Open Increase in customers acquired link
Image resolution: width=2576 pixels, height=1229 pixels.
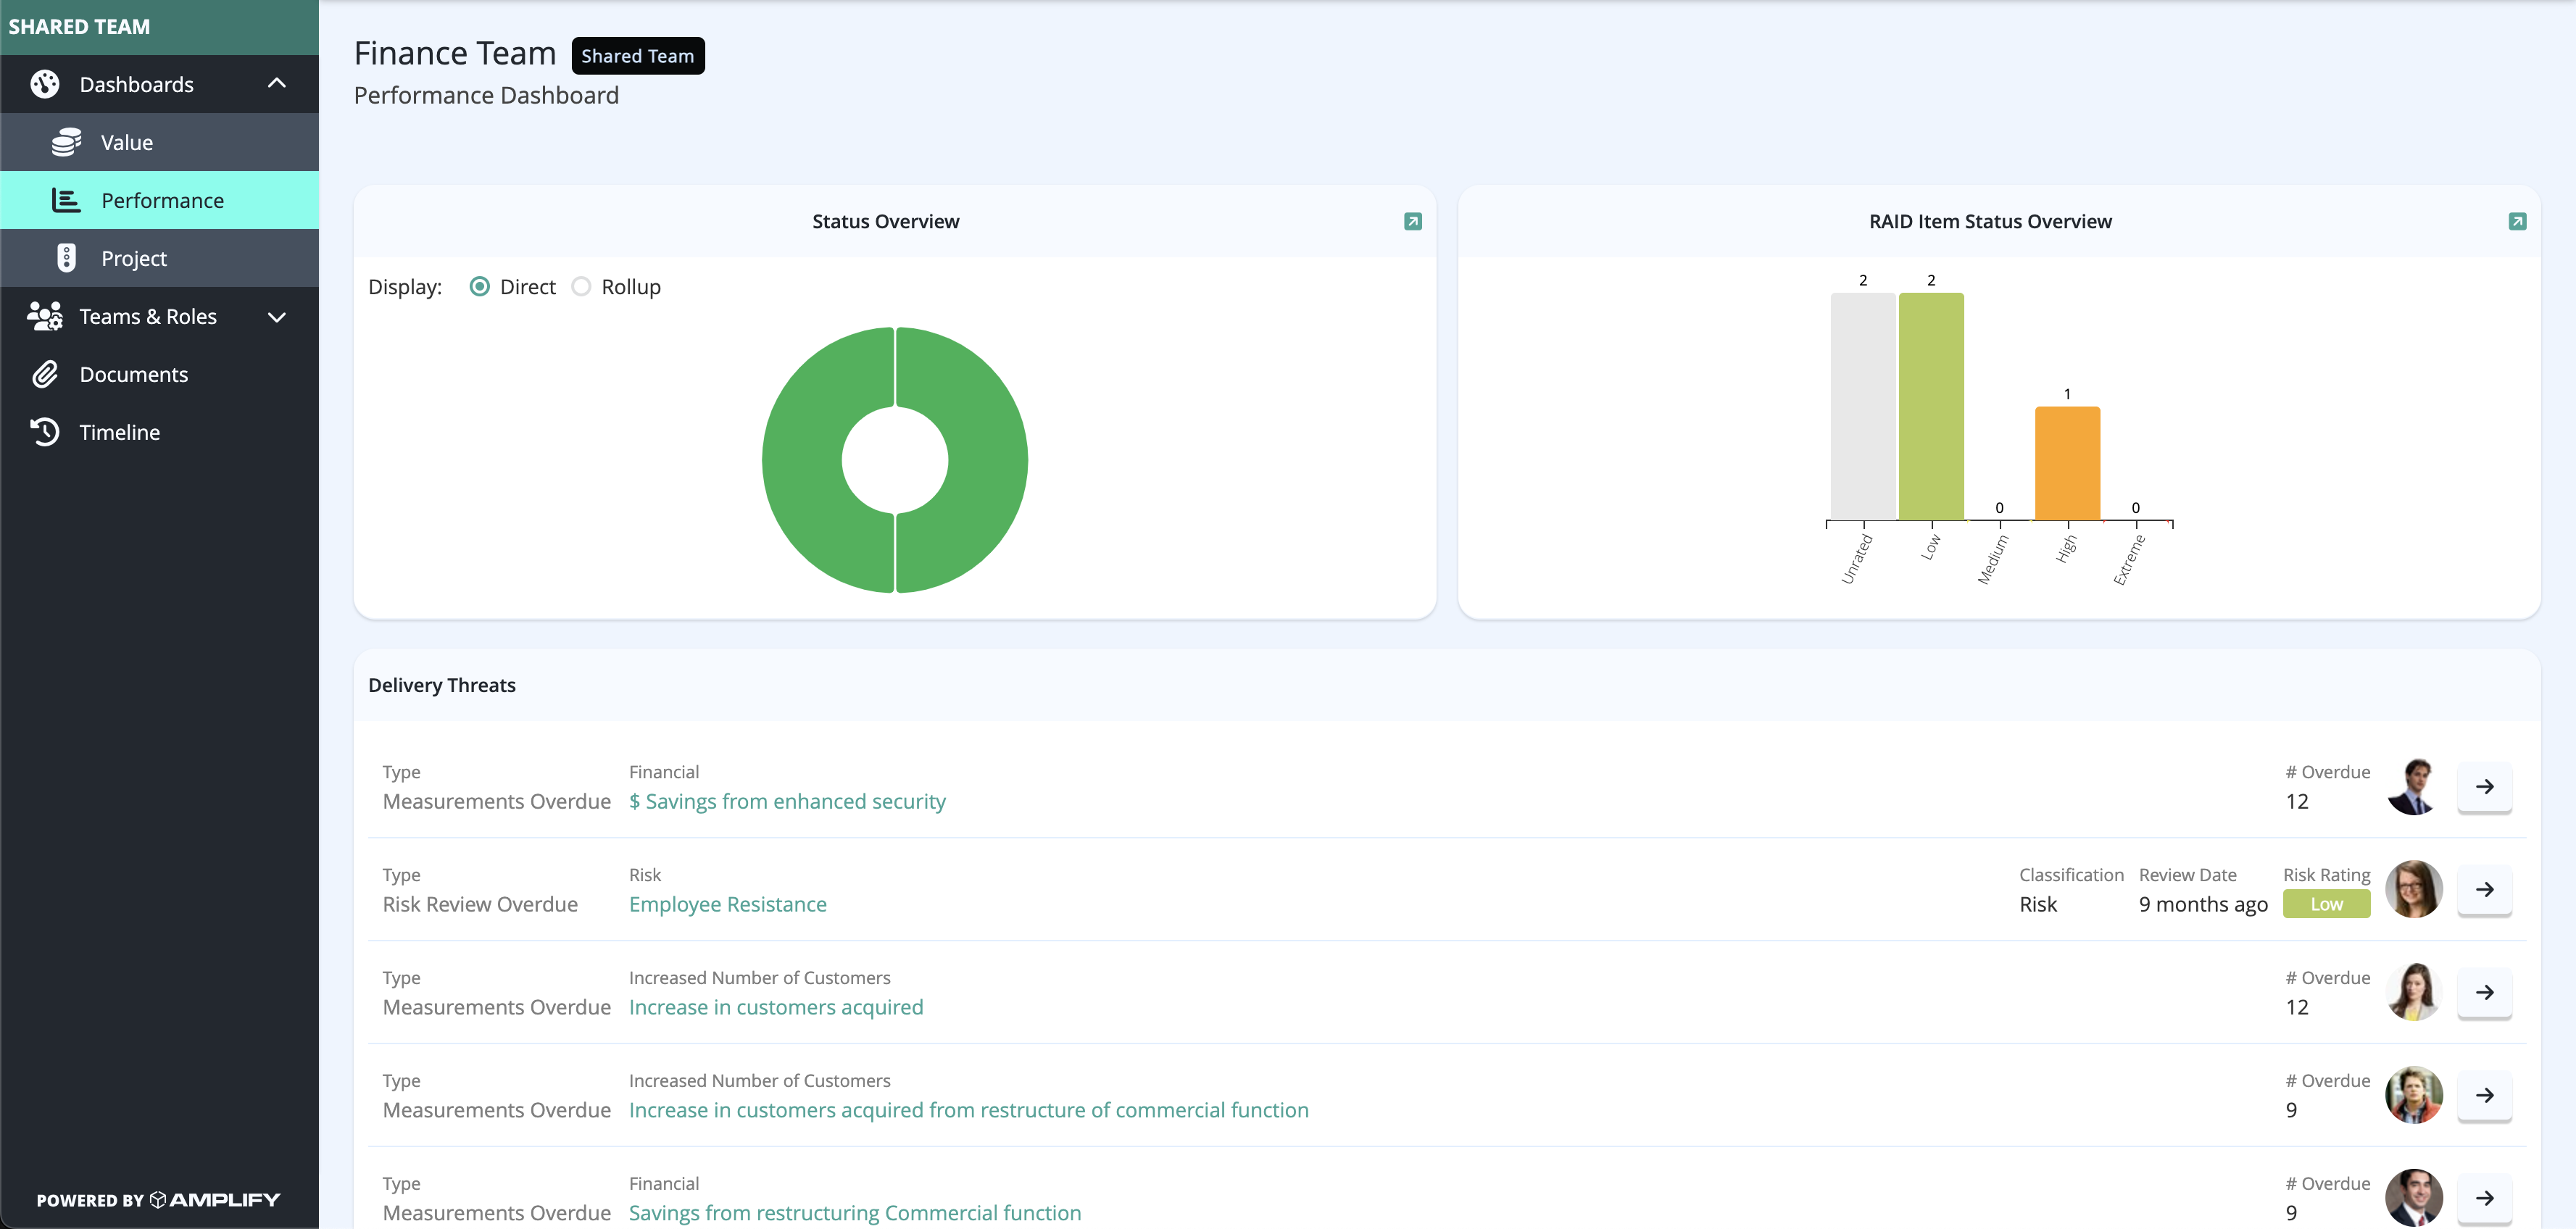point(776,1008)
